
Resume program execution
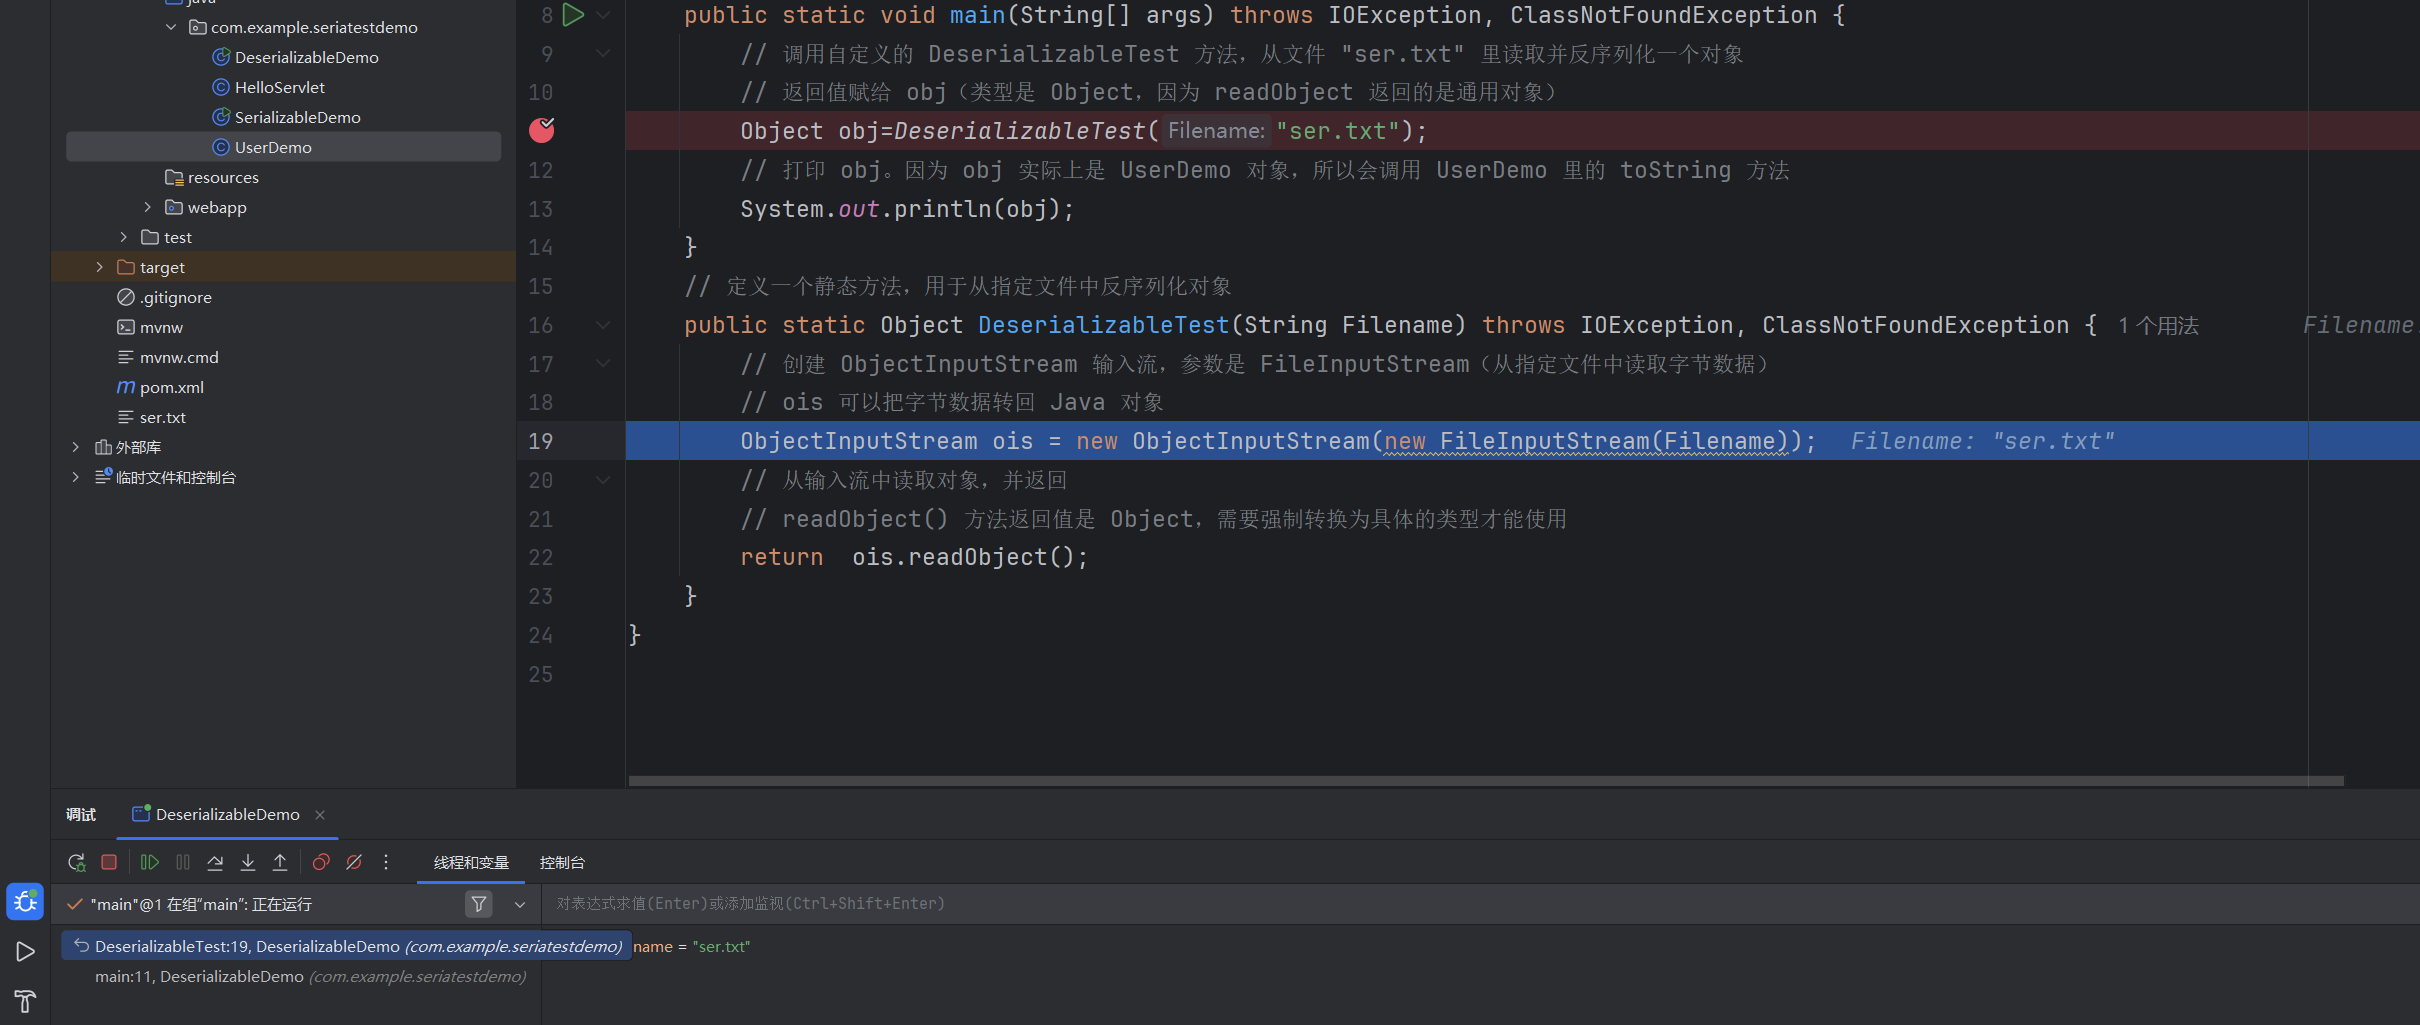(x=150, y=862)
